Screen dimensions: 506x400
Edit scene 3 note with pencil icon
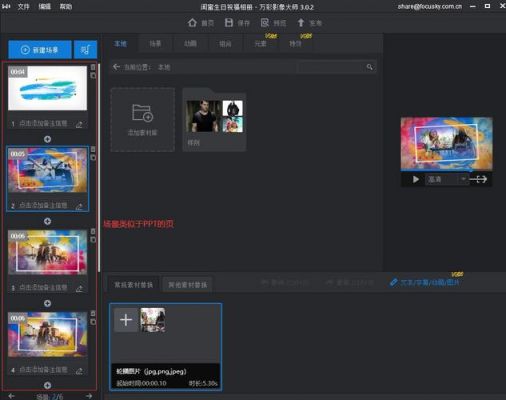tap(79, 289)
